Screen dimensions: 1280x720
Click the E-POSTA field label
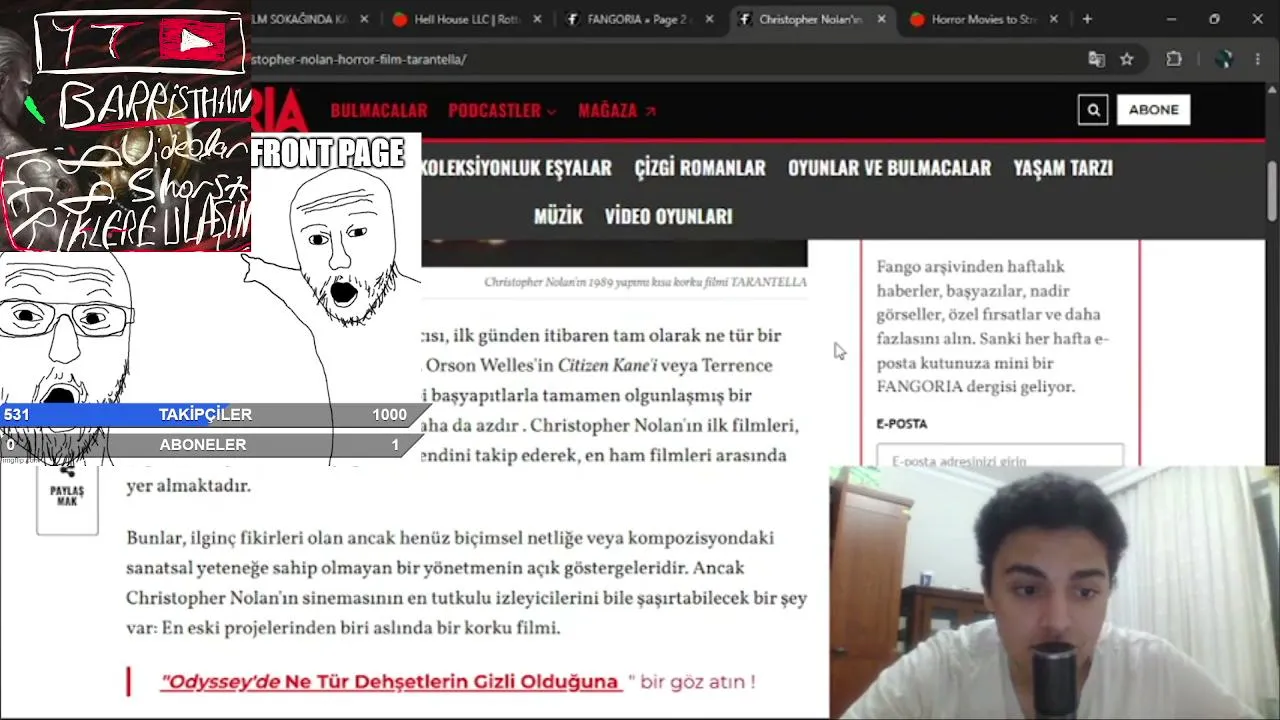902,424
